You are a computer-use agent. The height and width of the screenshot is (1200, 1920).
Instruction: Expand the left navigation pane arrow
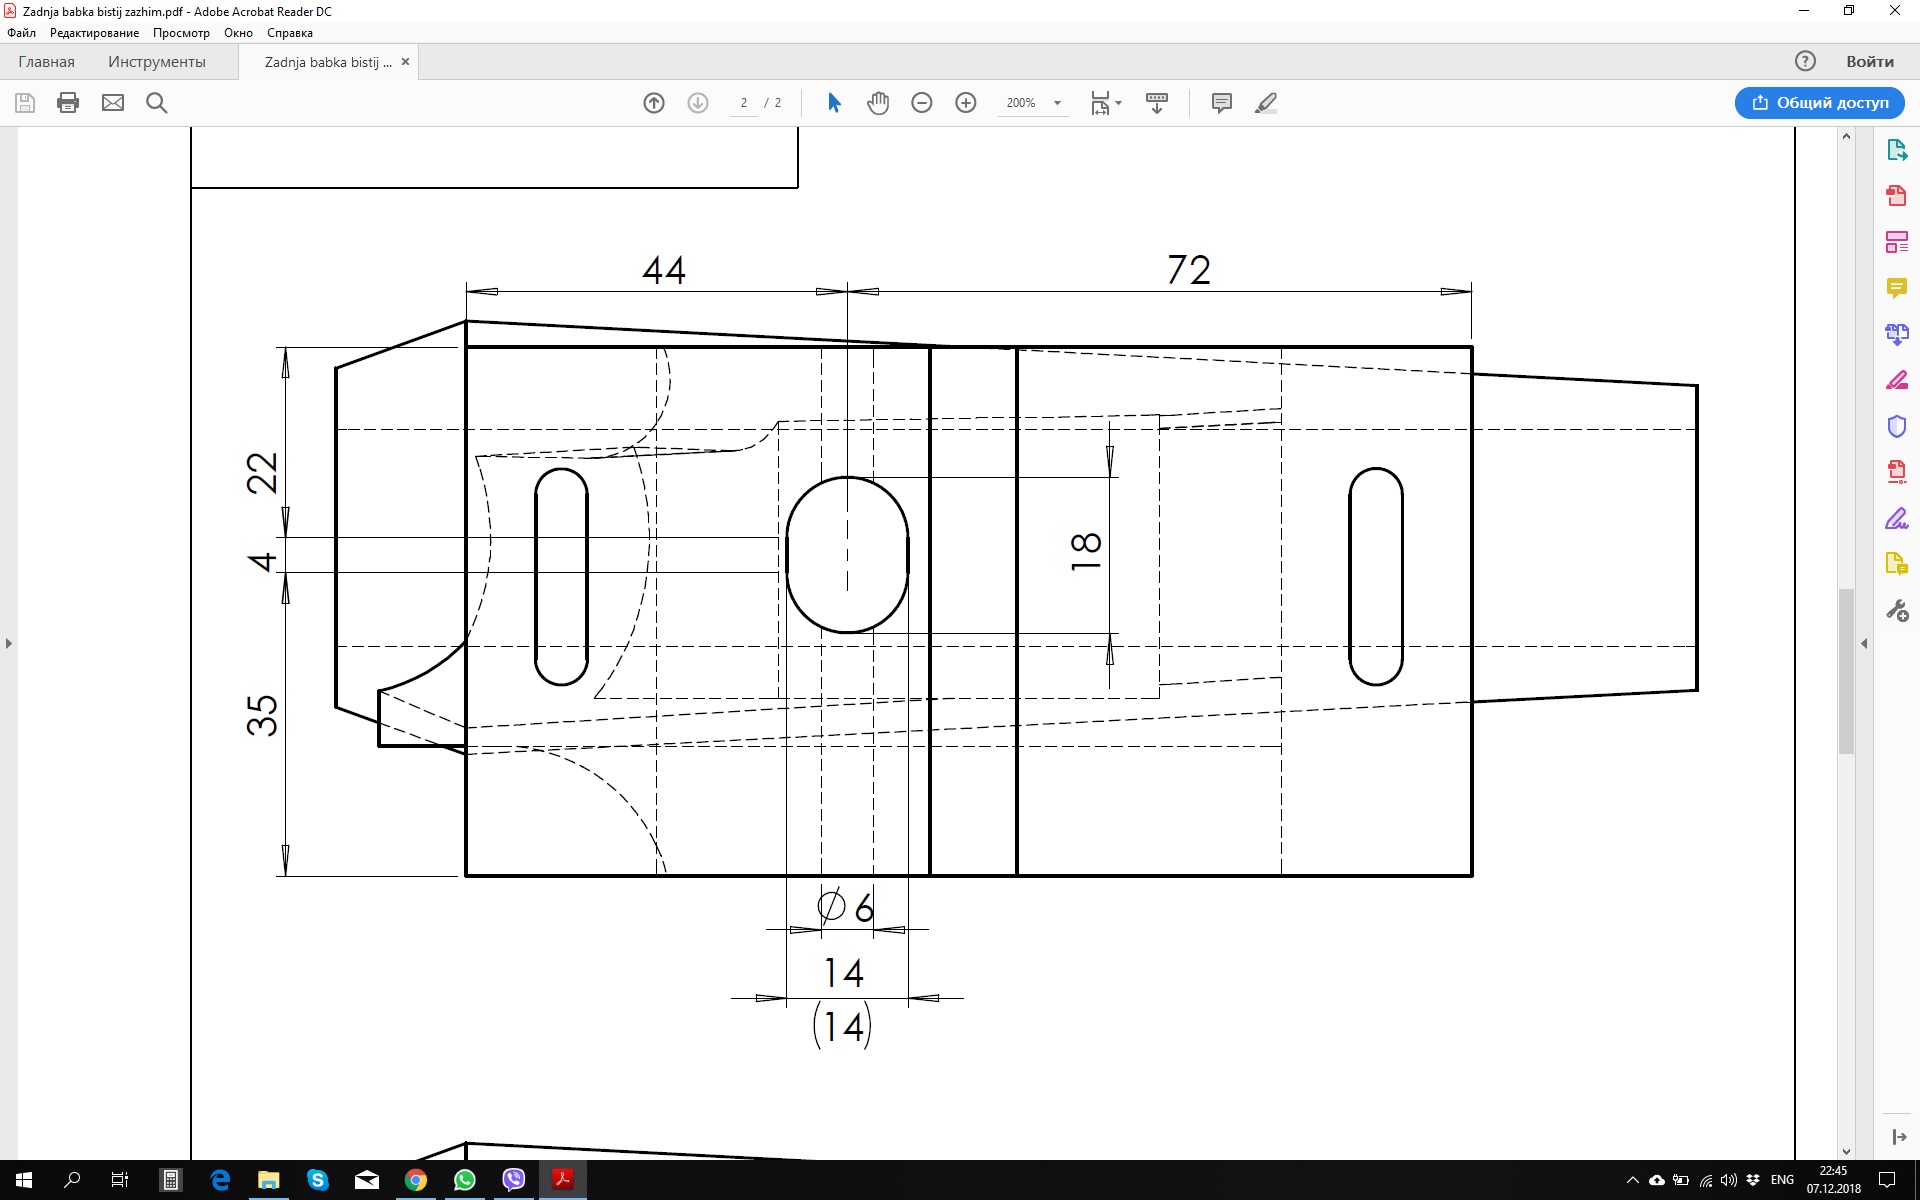tap(9, 643)
